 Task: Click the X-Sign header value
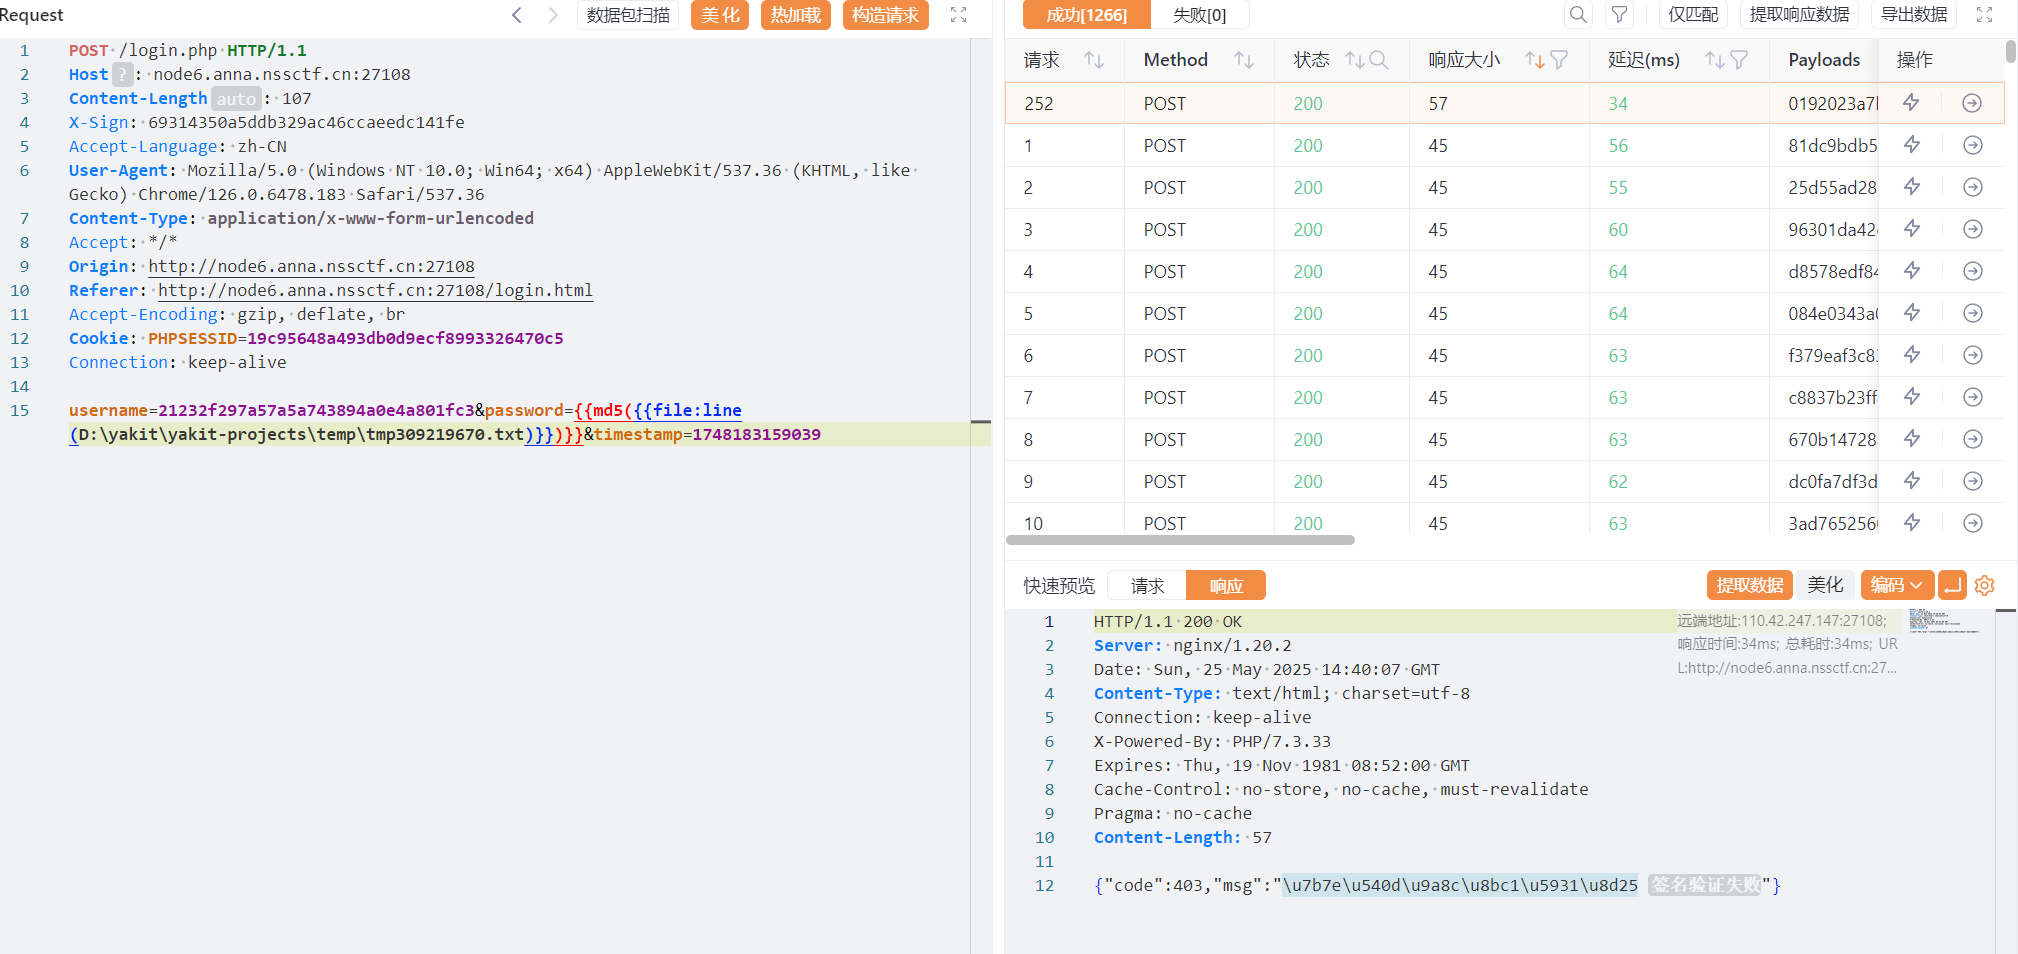tap(306, 122)
